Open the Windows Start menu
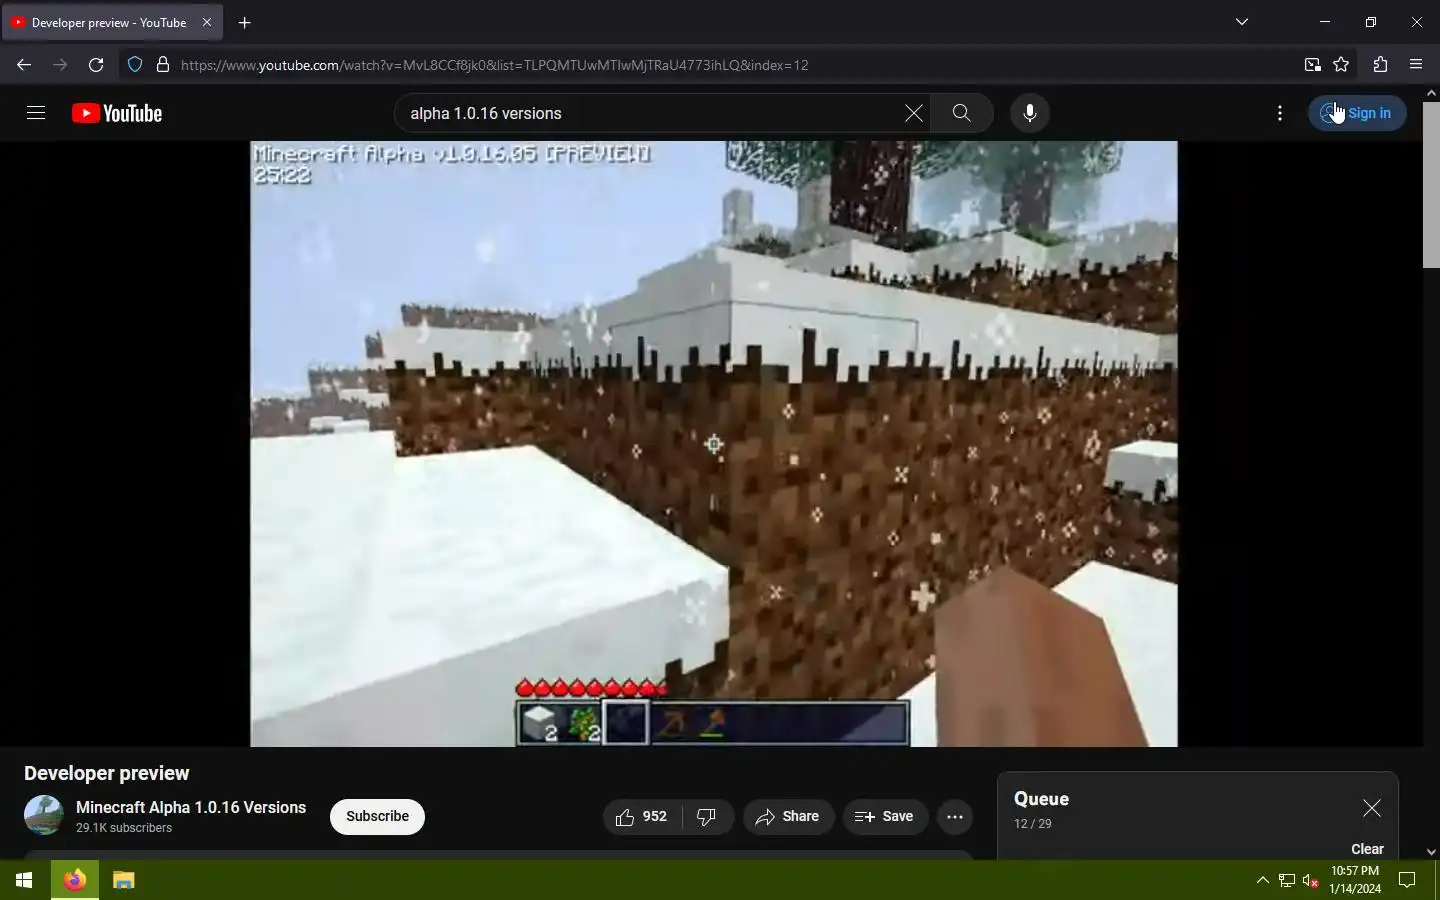This screenshot has width=1440, height=900. 24,880
